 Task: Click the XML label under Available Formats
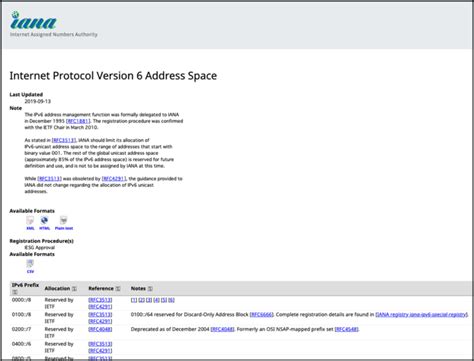30,228
